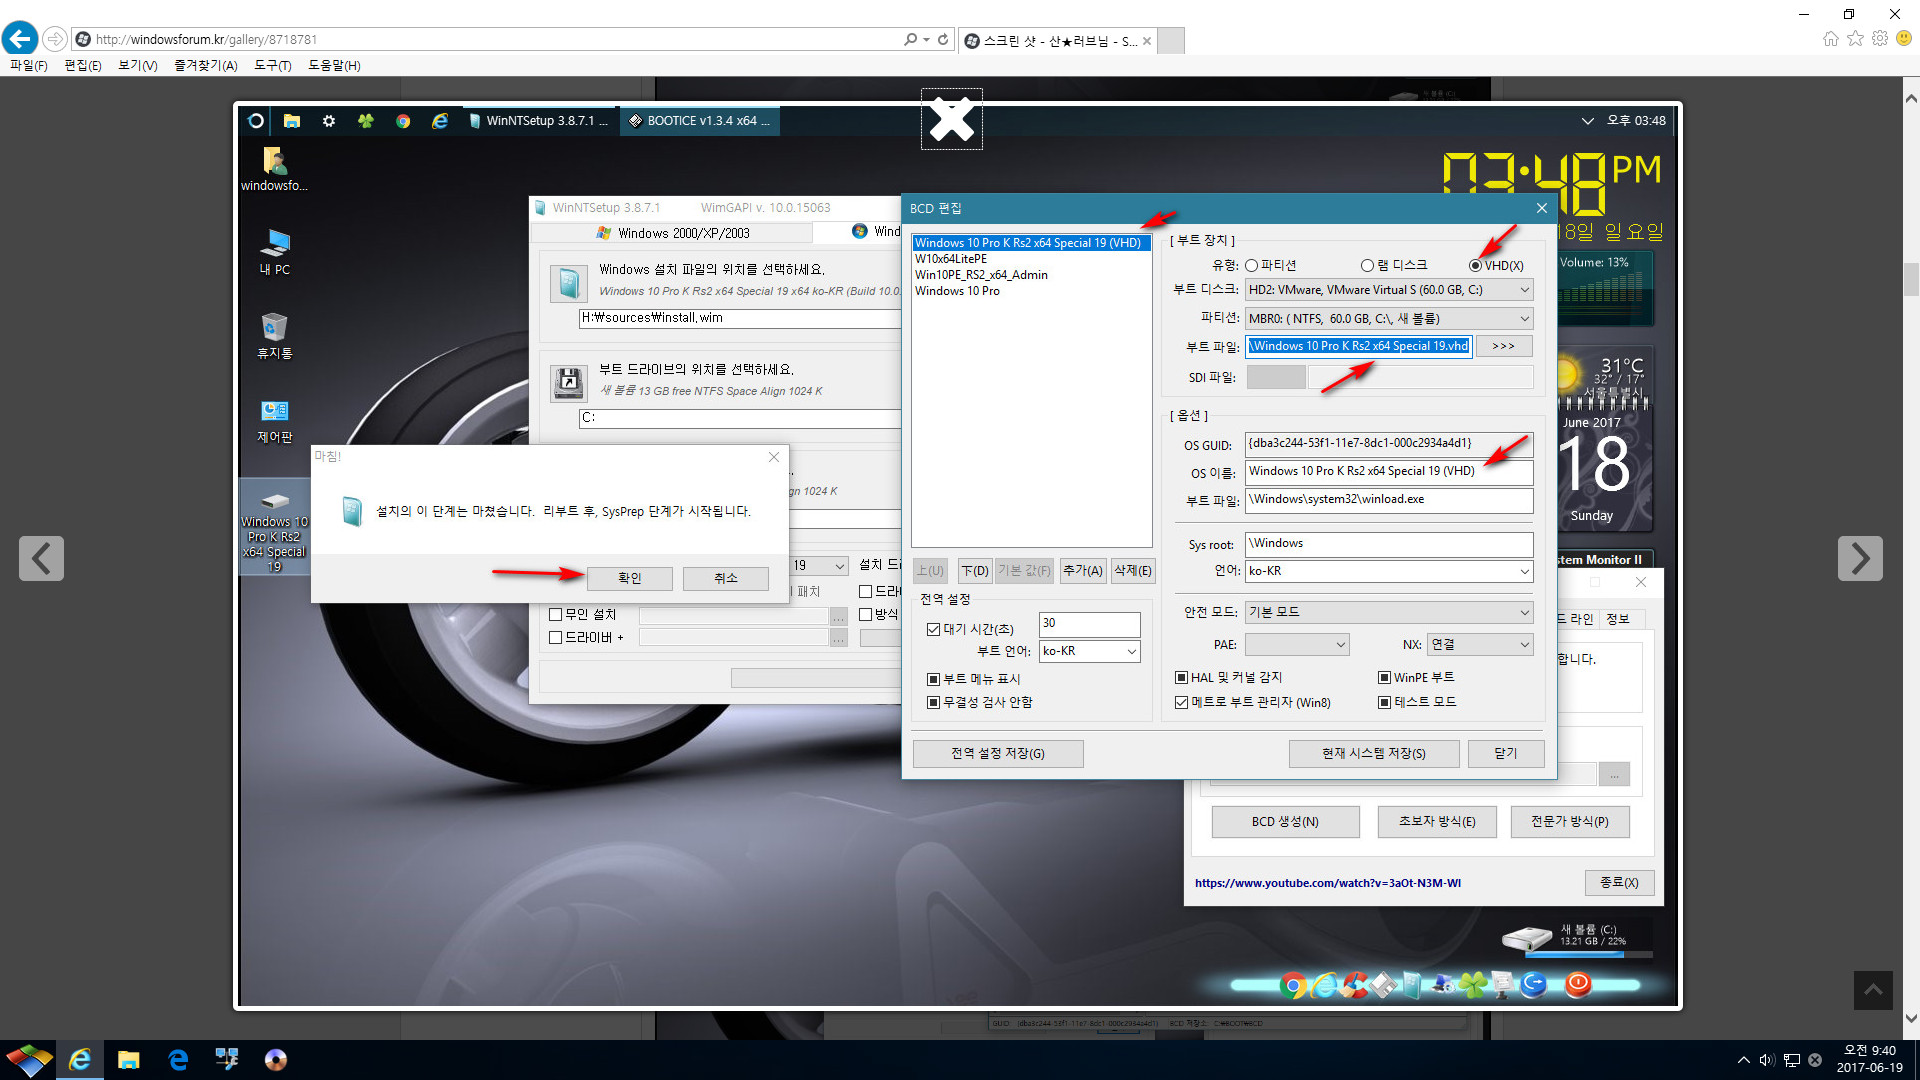Toggle the 대기 시간(초) checkbox
The height and width of the screenshot is (1080, 1920).
pyautogui.click(x=933, y=630)
